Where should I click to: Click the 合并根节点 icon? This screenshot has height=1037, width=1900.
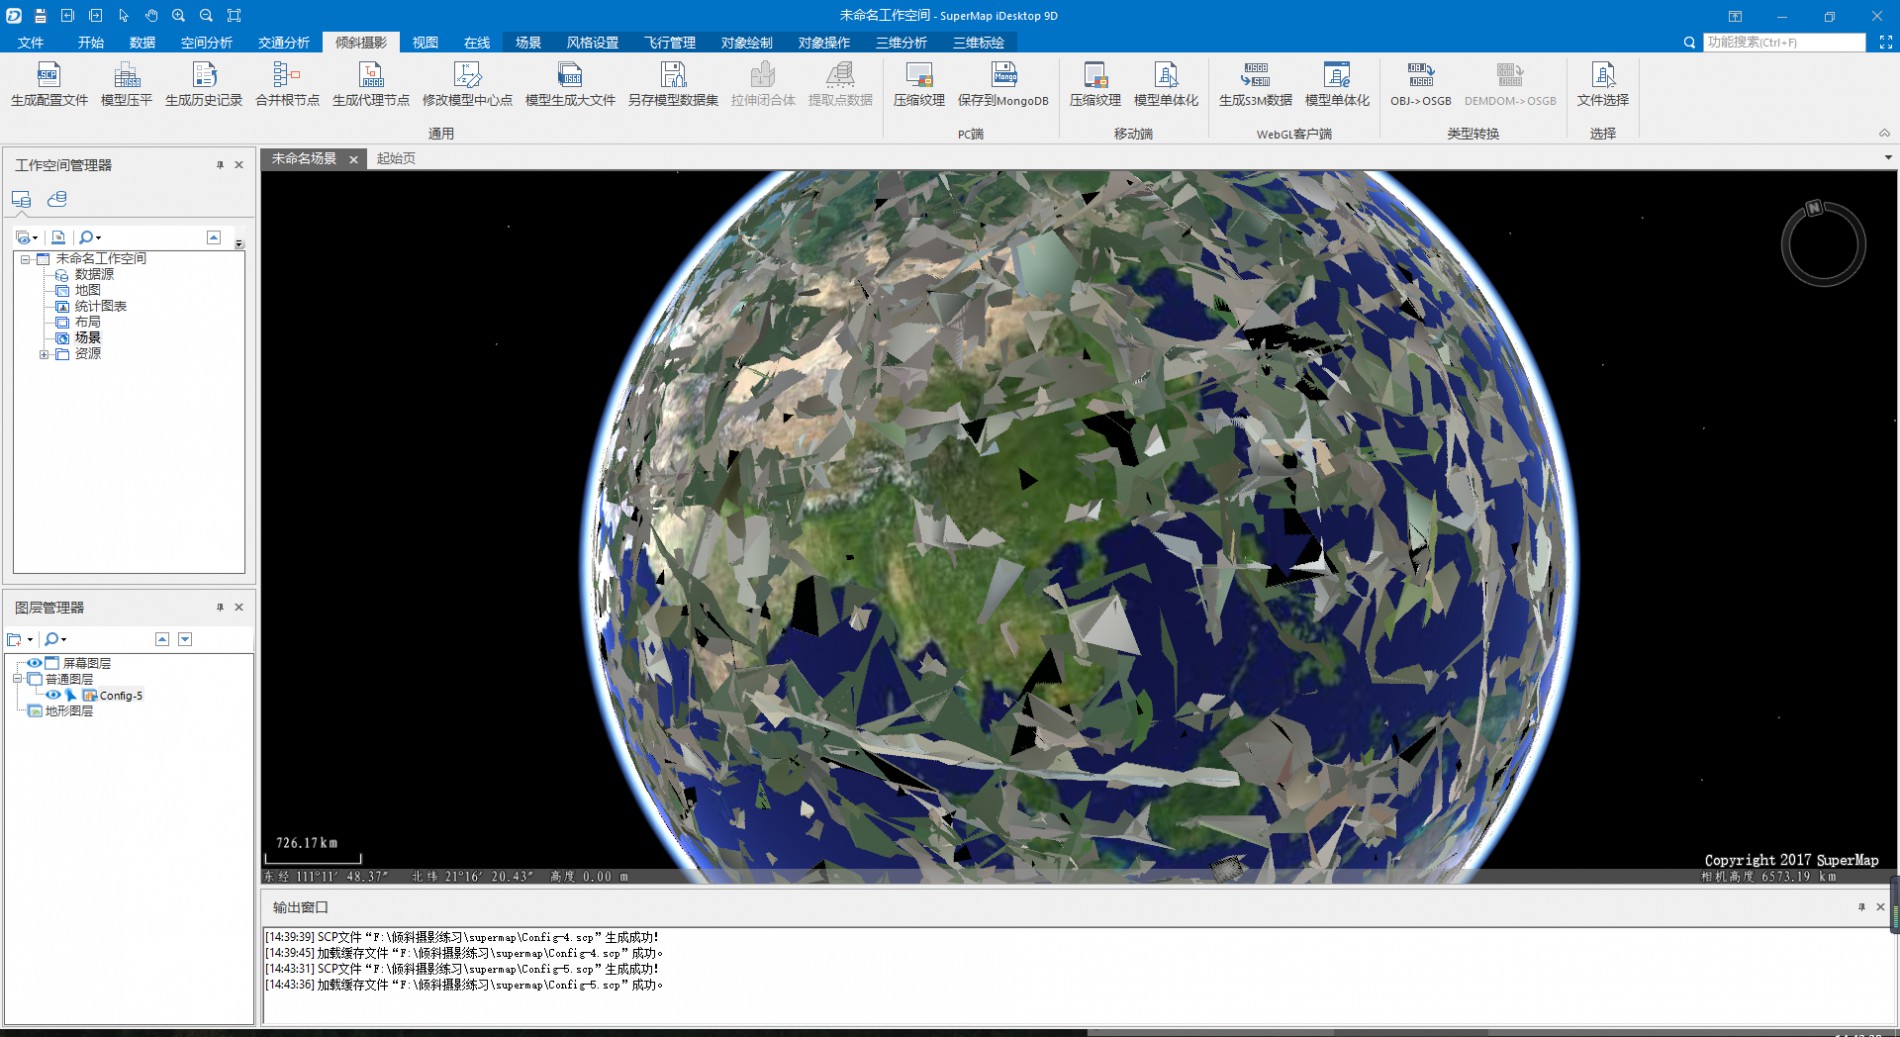[x=287, y=75]
